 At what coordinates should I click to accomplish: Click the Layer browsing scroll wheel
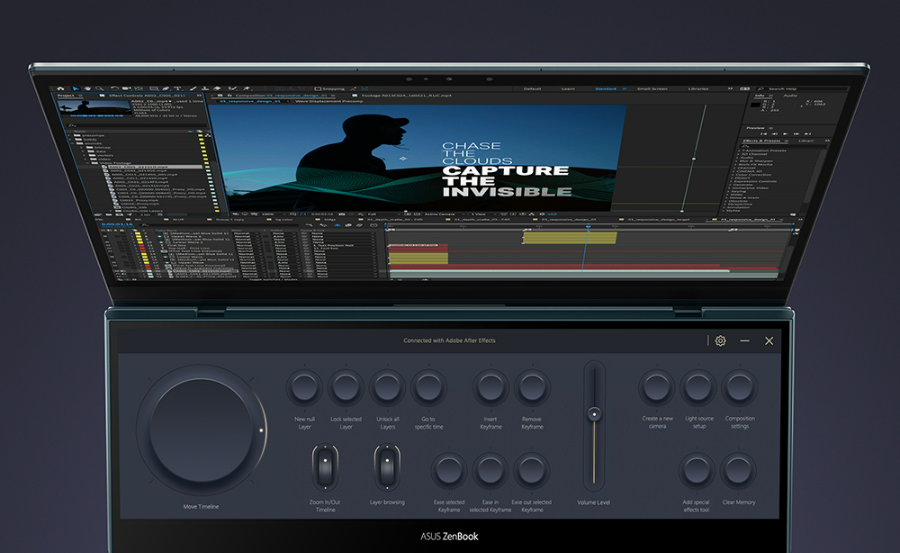(387, 467)
